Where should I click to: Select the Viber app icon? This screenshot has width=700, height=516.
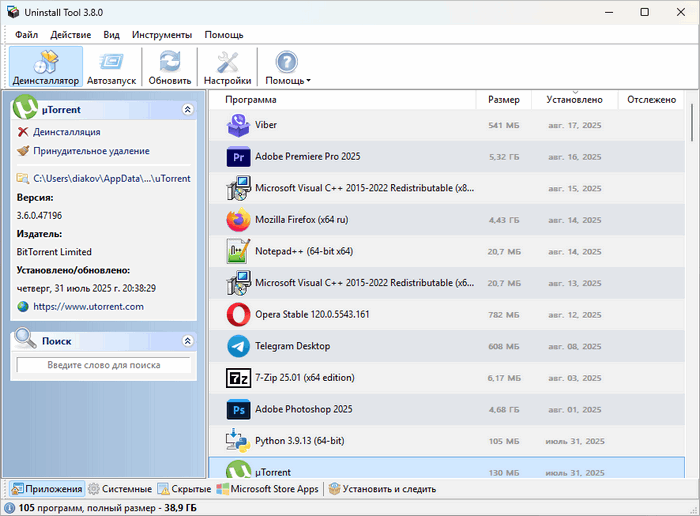point(238,125)
